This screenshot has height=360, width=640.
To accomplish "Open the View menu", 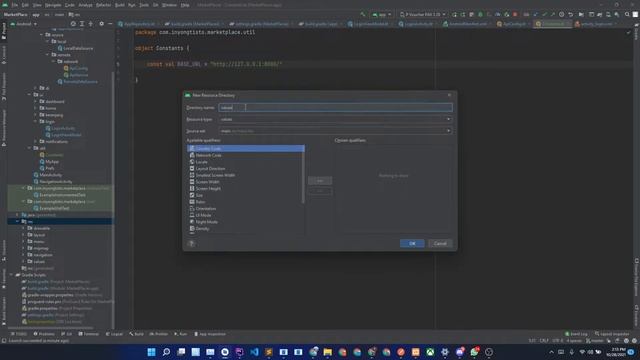I will 37,5.
